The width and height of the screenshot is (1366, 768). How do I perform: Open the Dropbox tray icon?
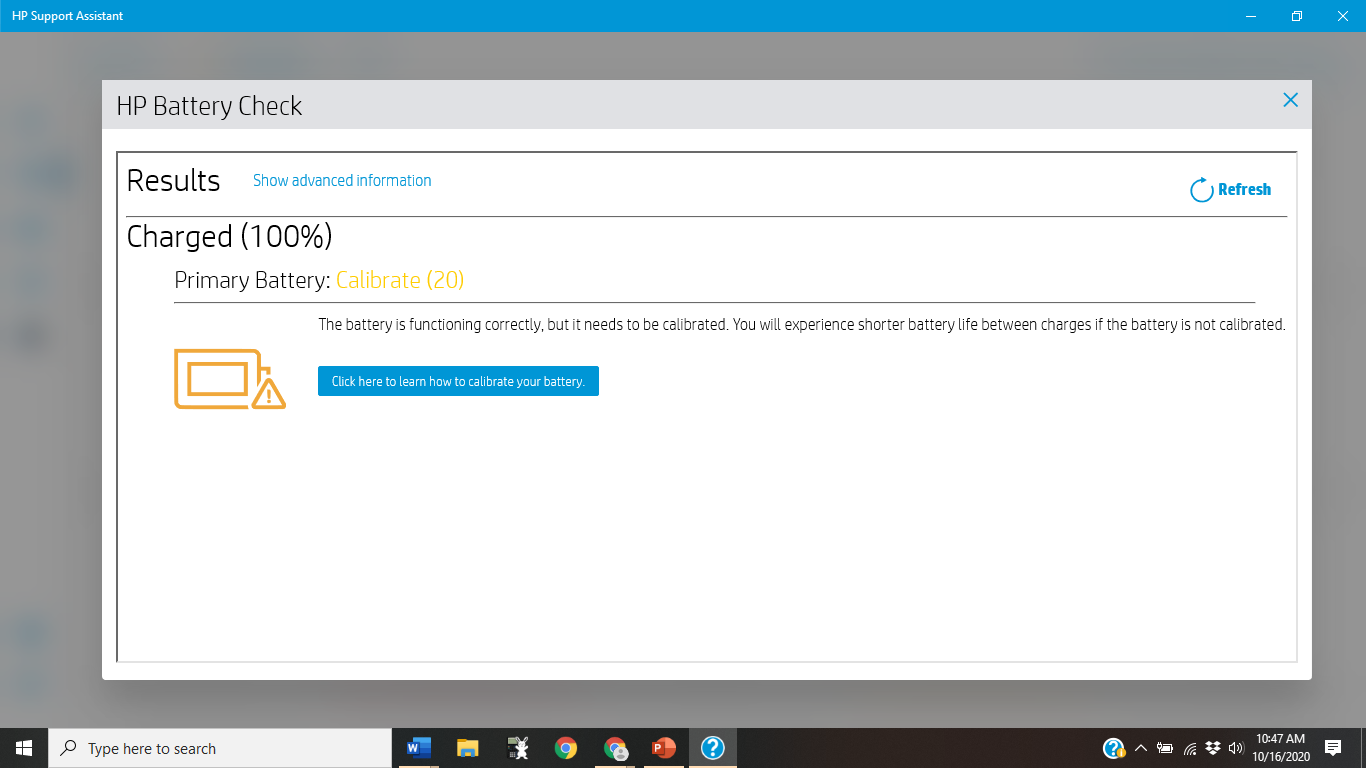point(1213,748)
